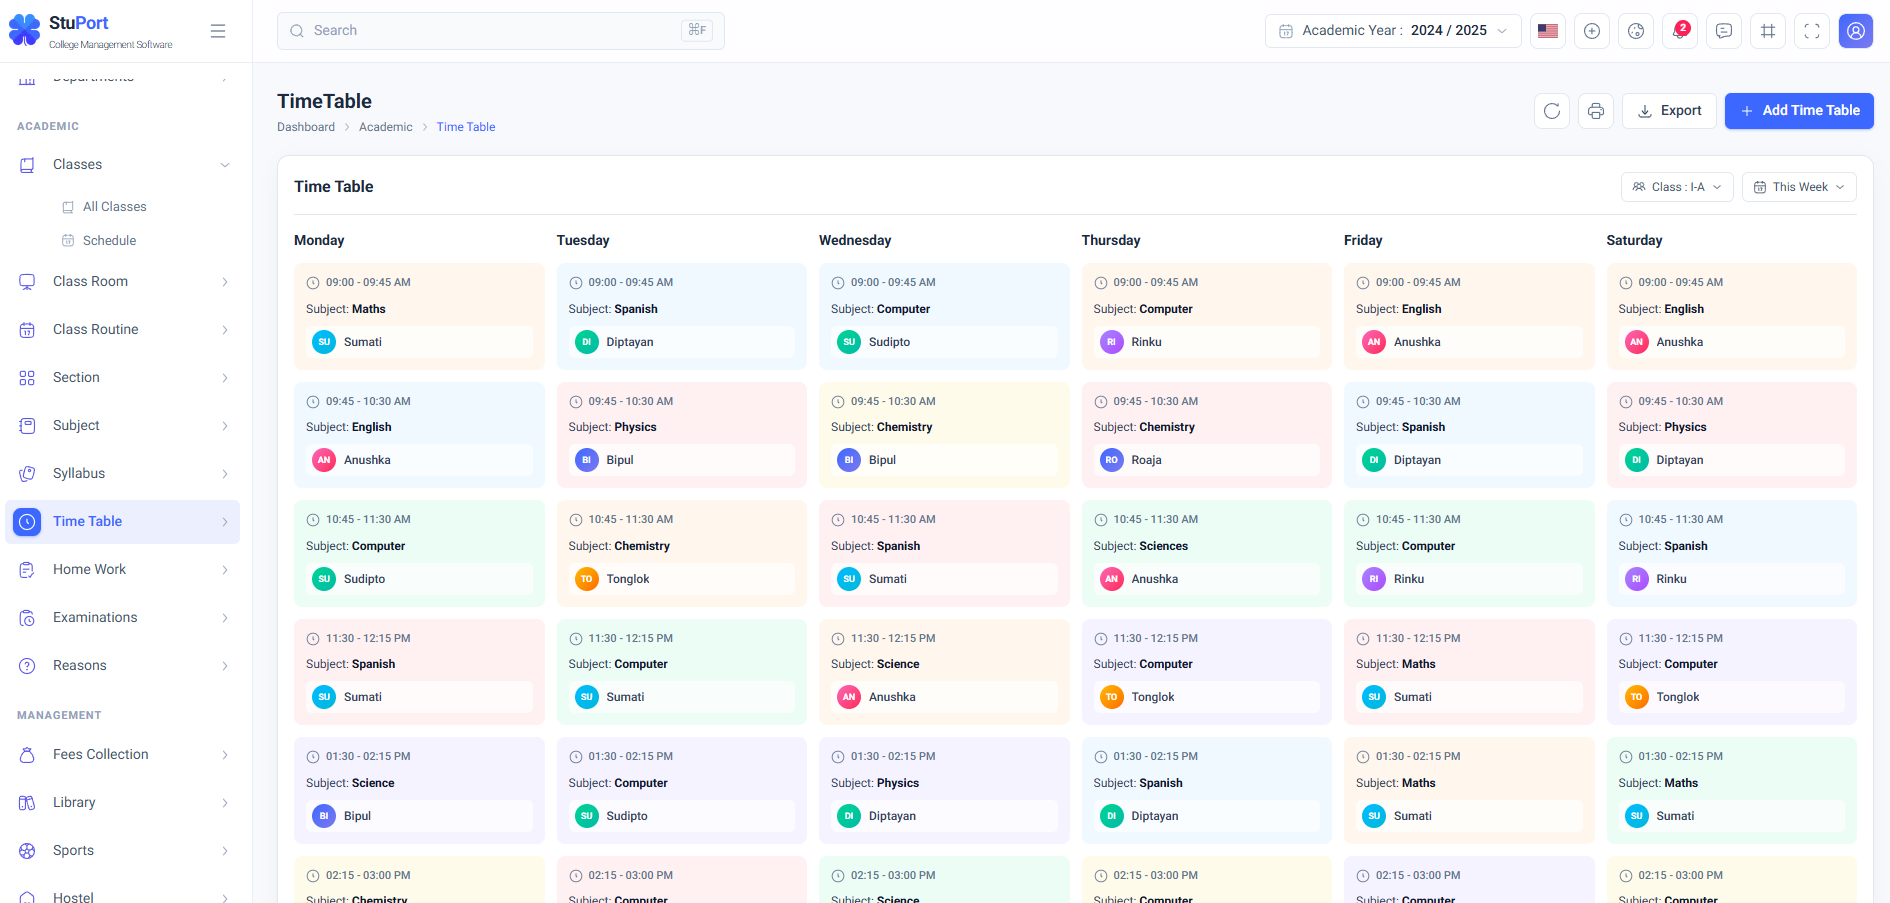Click the Class Routine calendar icon
The width and height of the screenshot is (1890, 903).
27,330
